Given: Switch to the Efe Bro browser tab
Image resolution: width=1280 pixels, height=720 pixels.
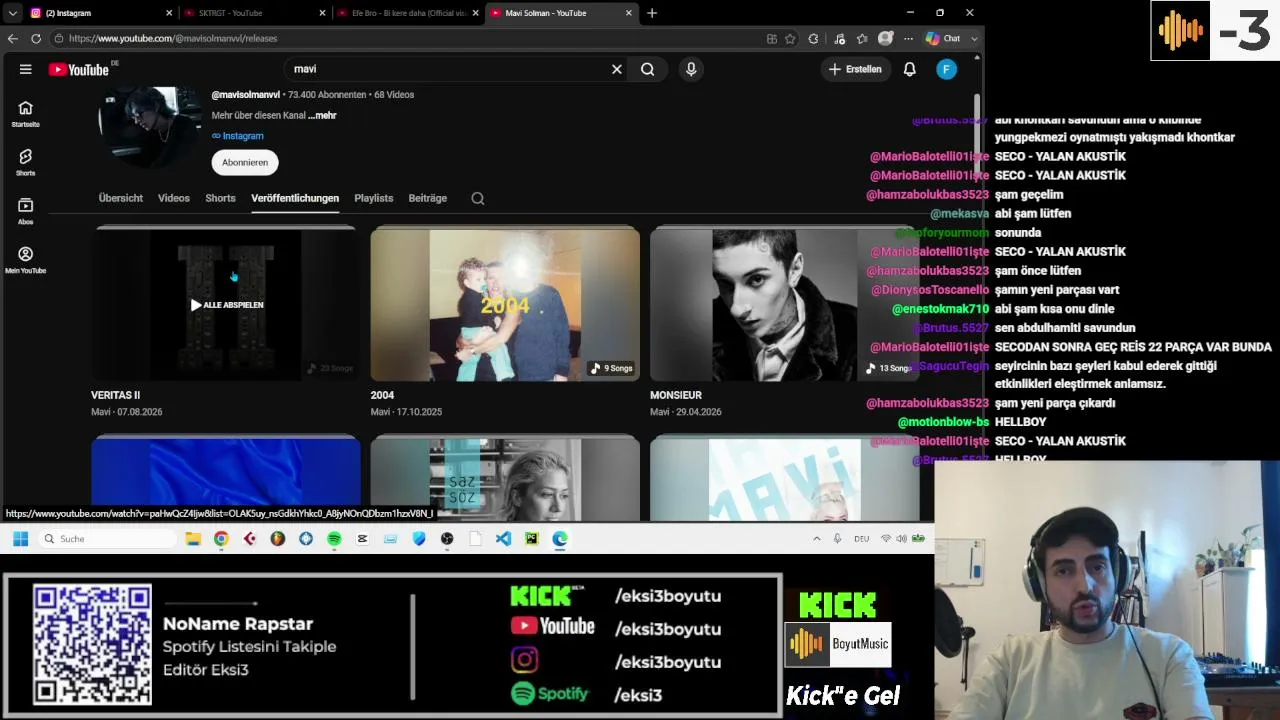Looking at the screenshot, I should 408,13.
